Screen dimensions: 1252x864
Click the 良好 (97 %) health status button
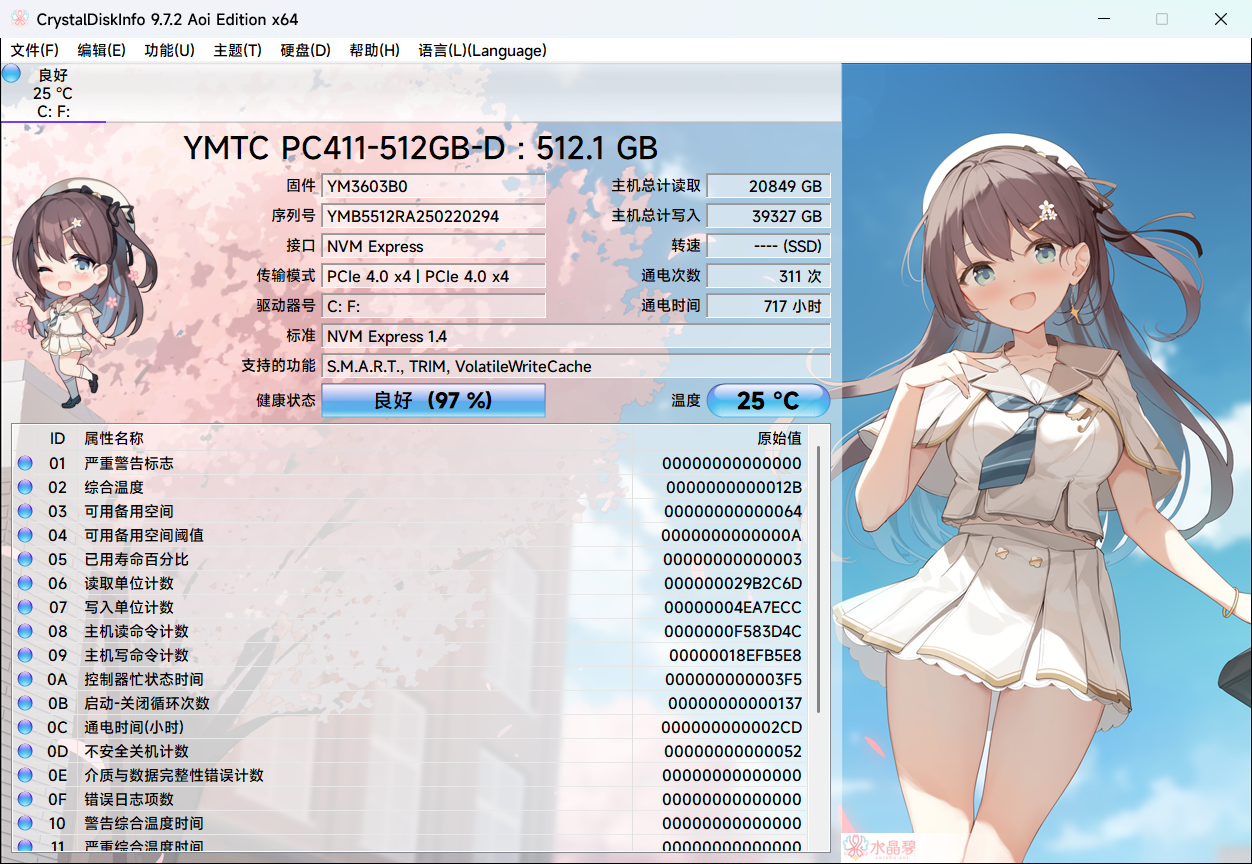[x=433, y=401]
